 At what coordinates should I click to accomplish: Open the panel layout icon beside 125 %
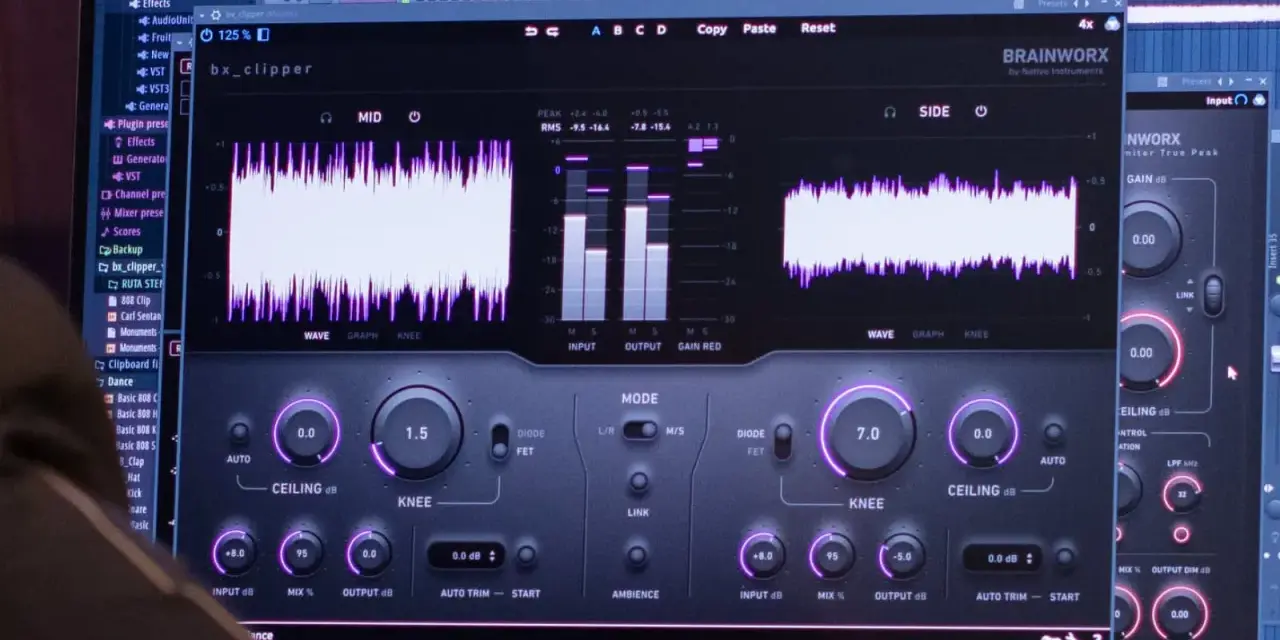click(x=263, y=35)
